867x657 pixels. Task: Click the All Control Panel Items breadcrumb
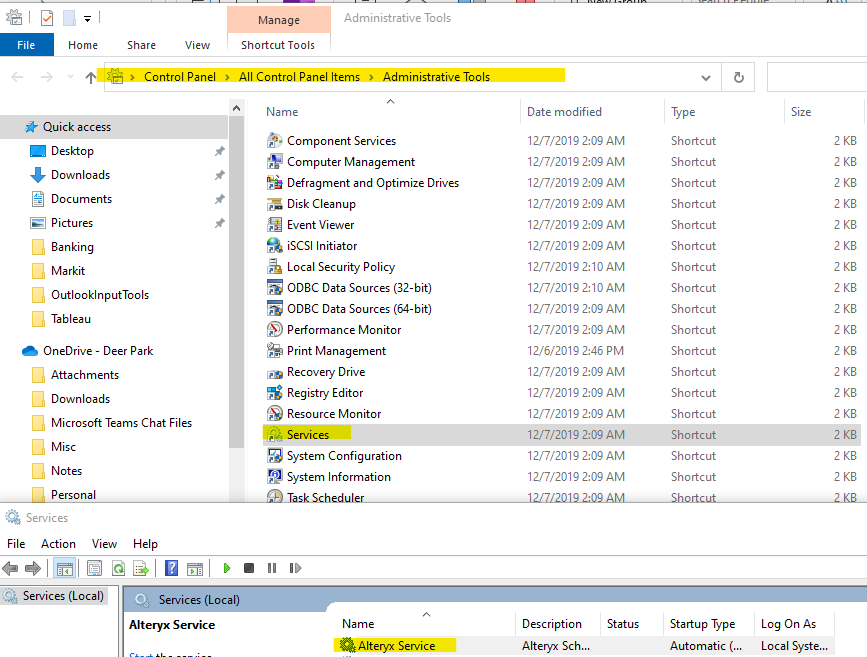(x=299, y=77)
